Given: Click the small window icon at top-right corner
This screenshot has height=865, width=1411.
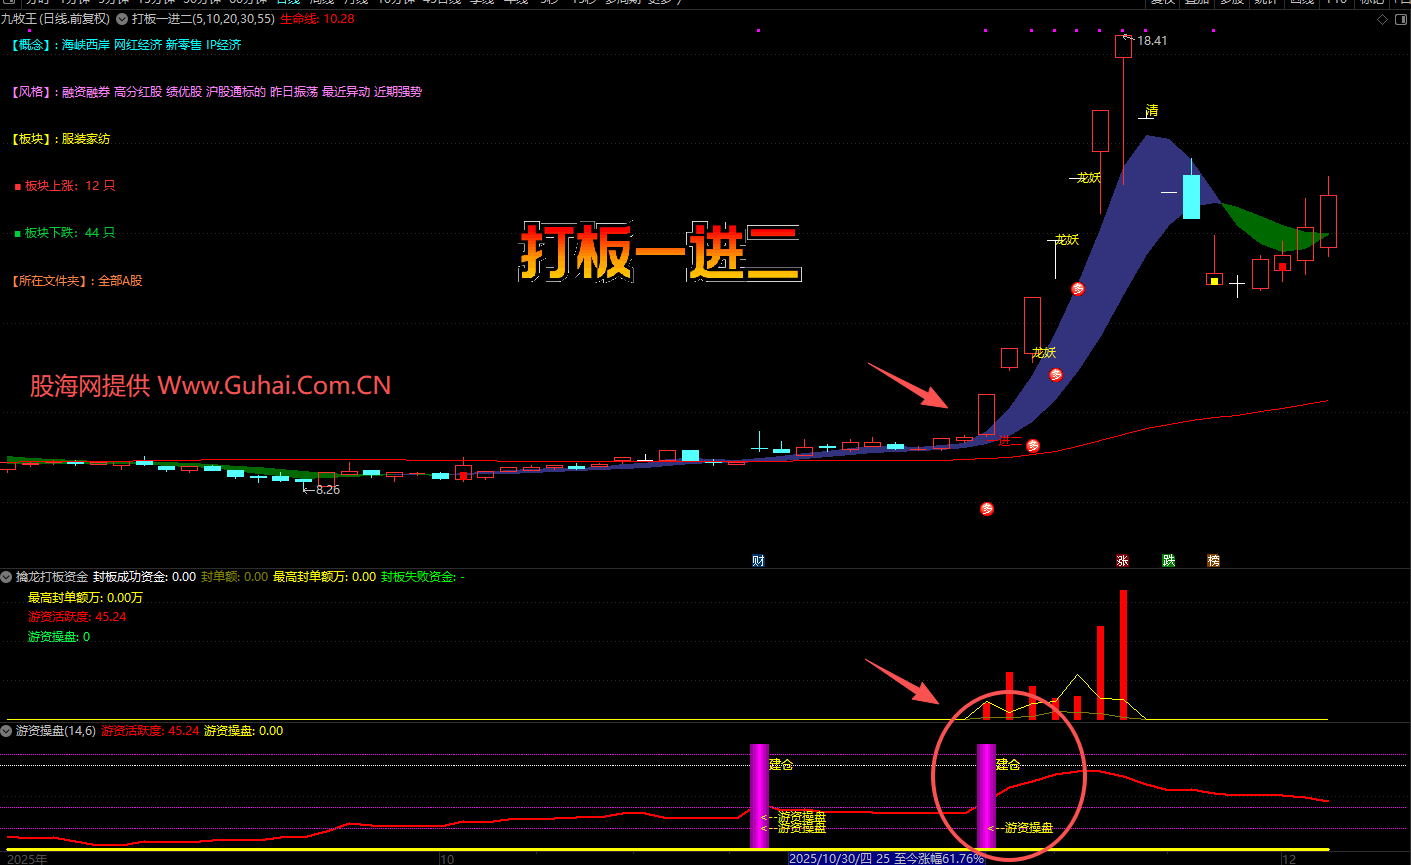Looking at the screenshot, I should click(1400, 19).
